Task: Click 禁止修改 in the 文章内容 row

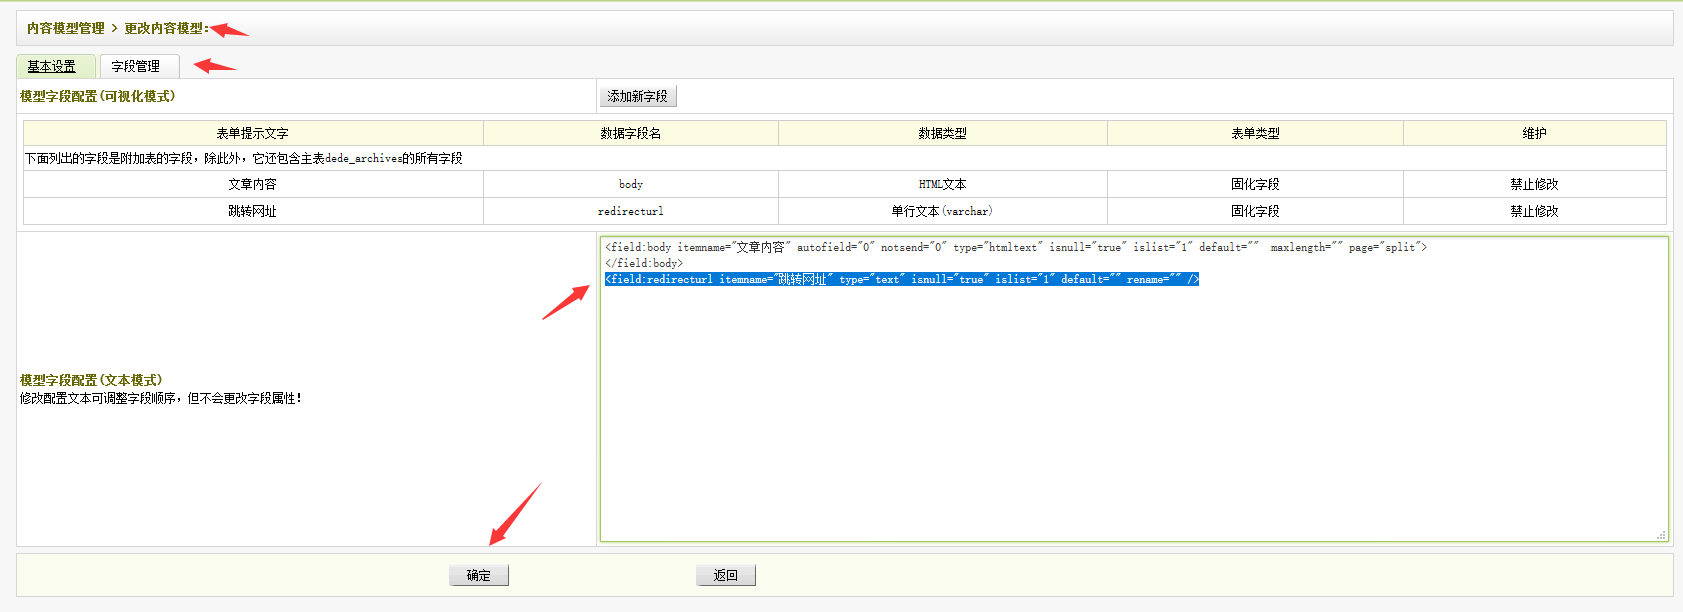Action: coord(1534,184)
